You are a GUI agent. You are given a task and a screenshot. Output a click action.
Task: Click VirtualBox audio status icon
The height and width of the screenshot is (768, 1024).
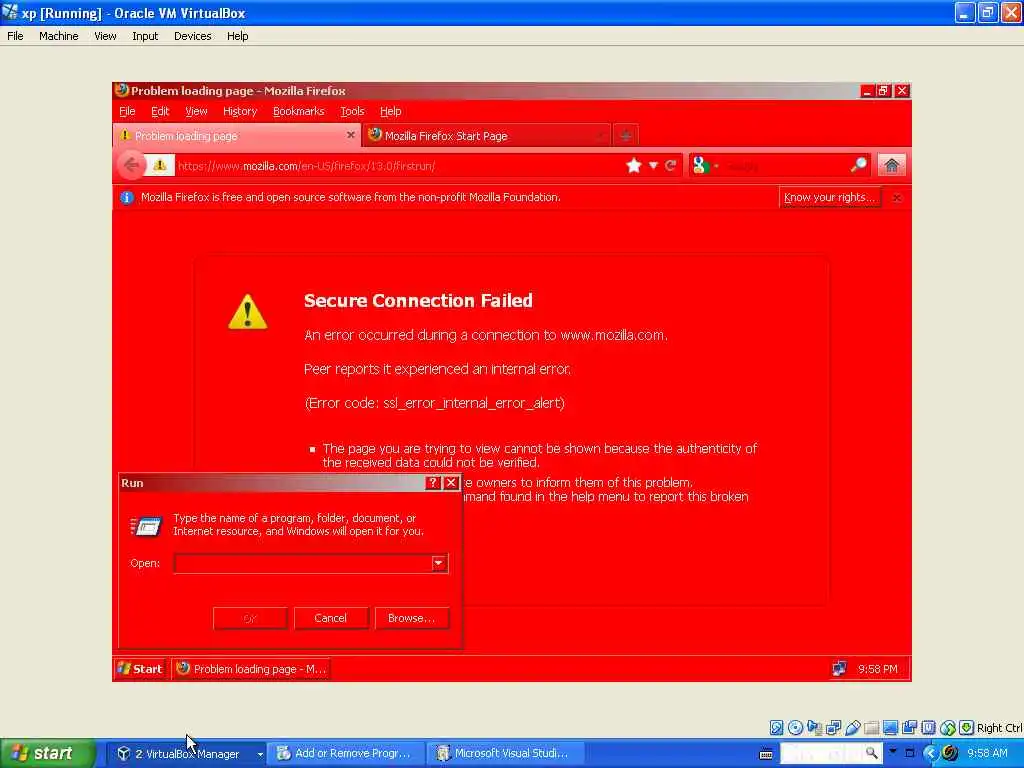(814, 728)
